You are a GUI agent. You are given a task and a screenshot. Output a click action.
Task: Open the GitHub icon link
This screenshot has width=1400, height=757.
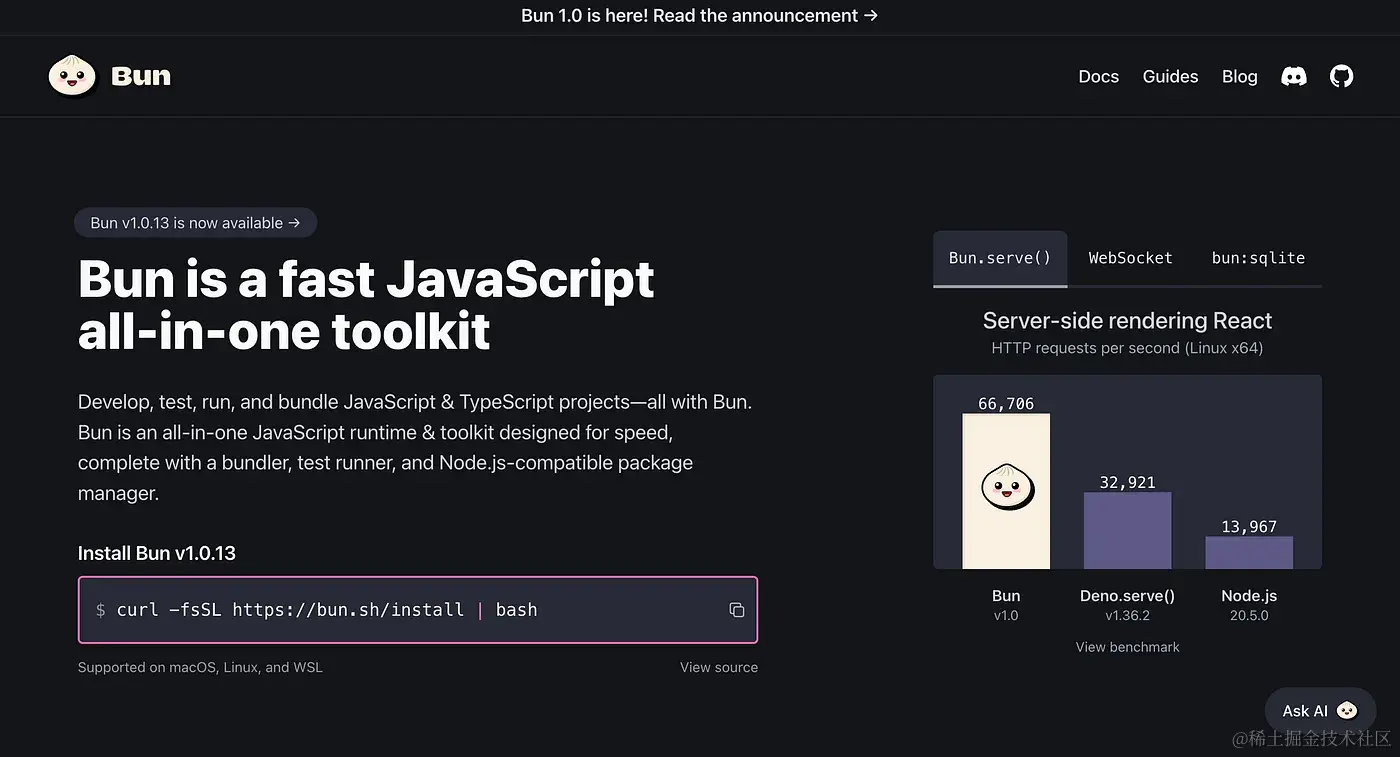click(x=1341, y=77)
